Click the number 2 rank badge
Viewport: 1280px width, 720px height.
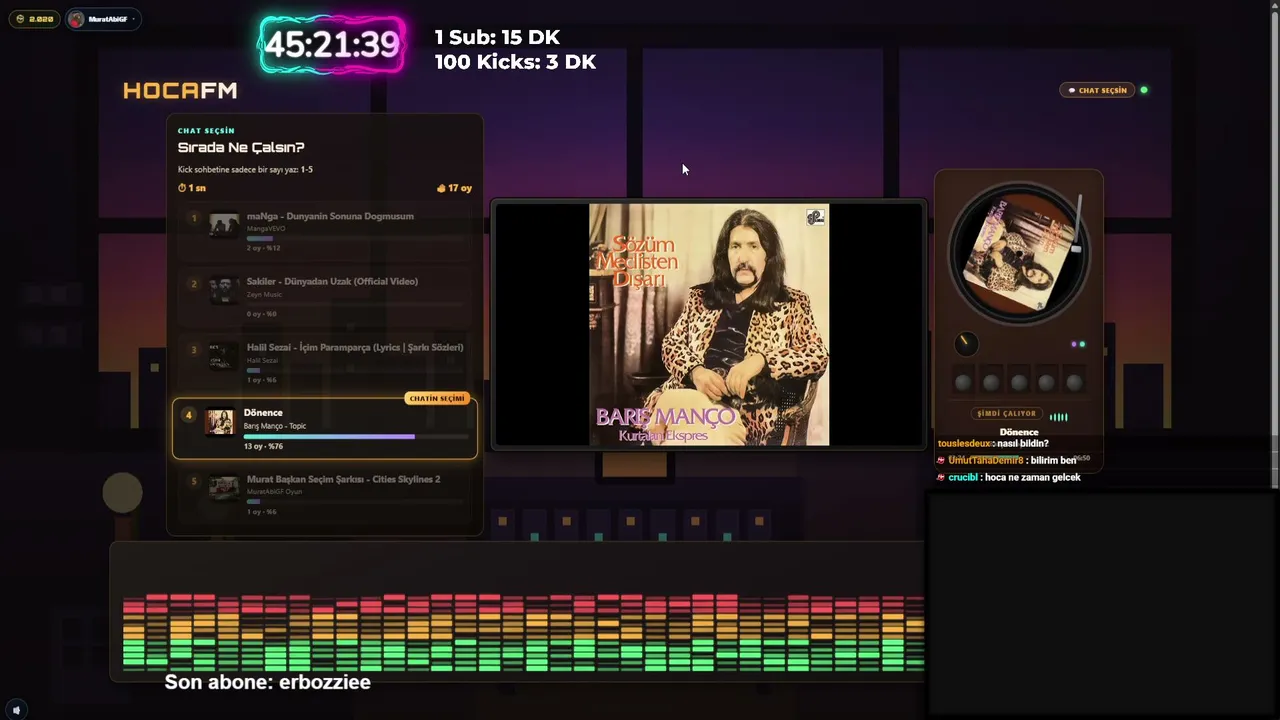coord(194,284)
